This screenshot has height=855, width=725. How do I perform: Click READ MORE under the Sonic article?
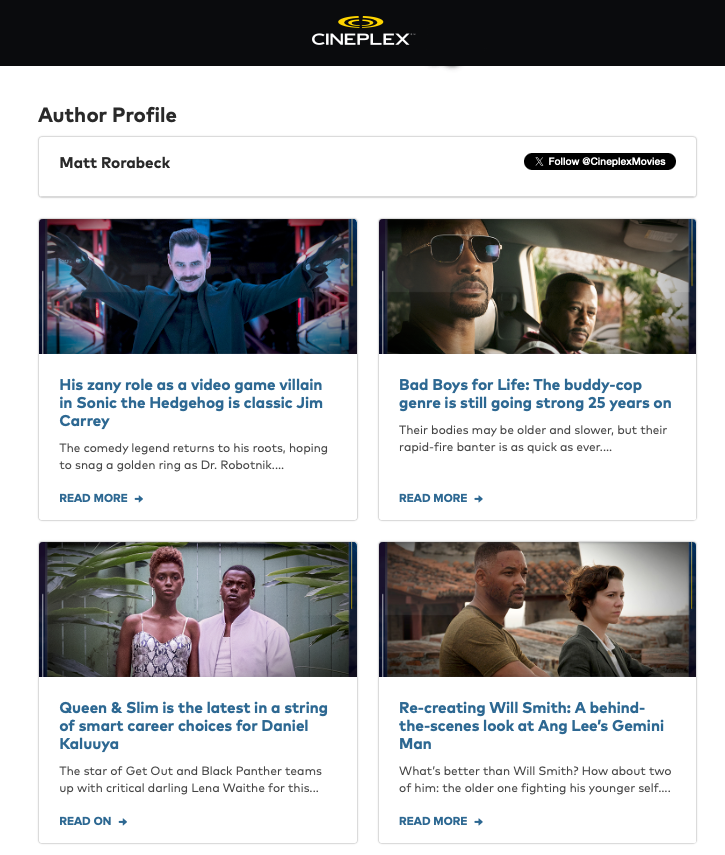pos(101,498)
